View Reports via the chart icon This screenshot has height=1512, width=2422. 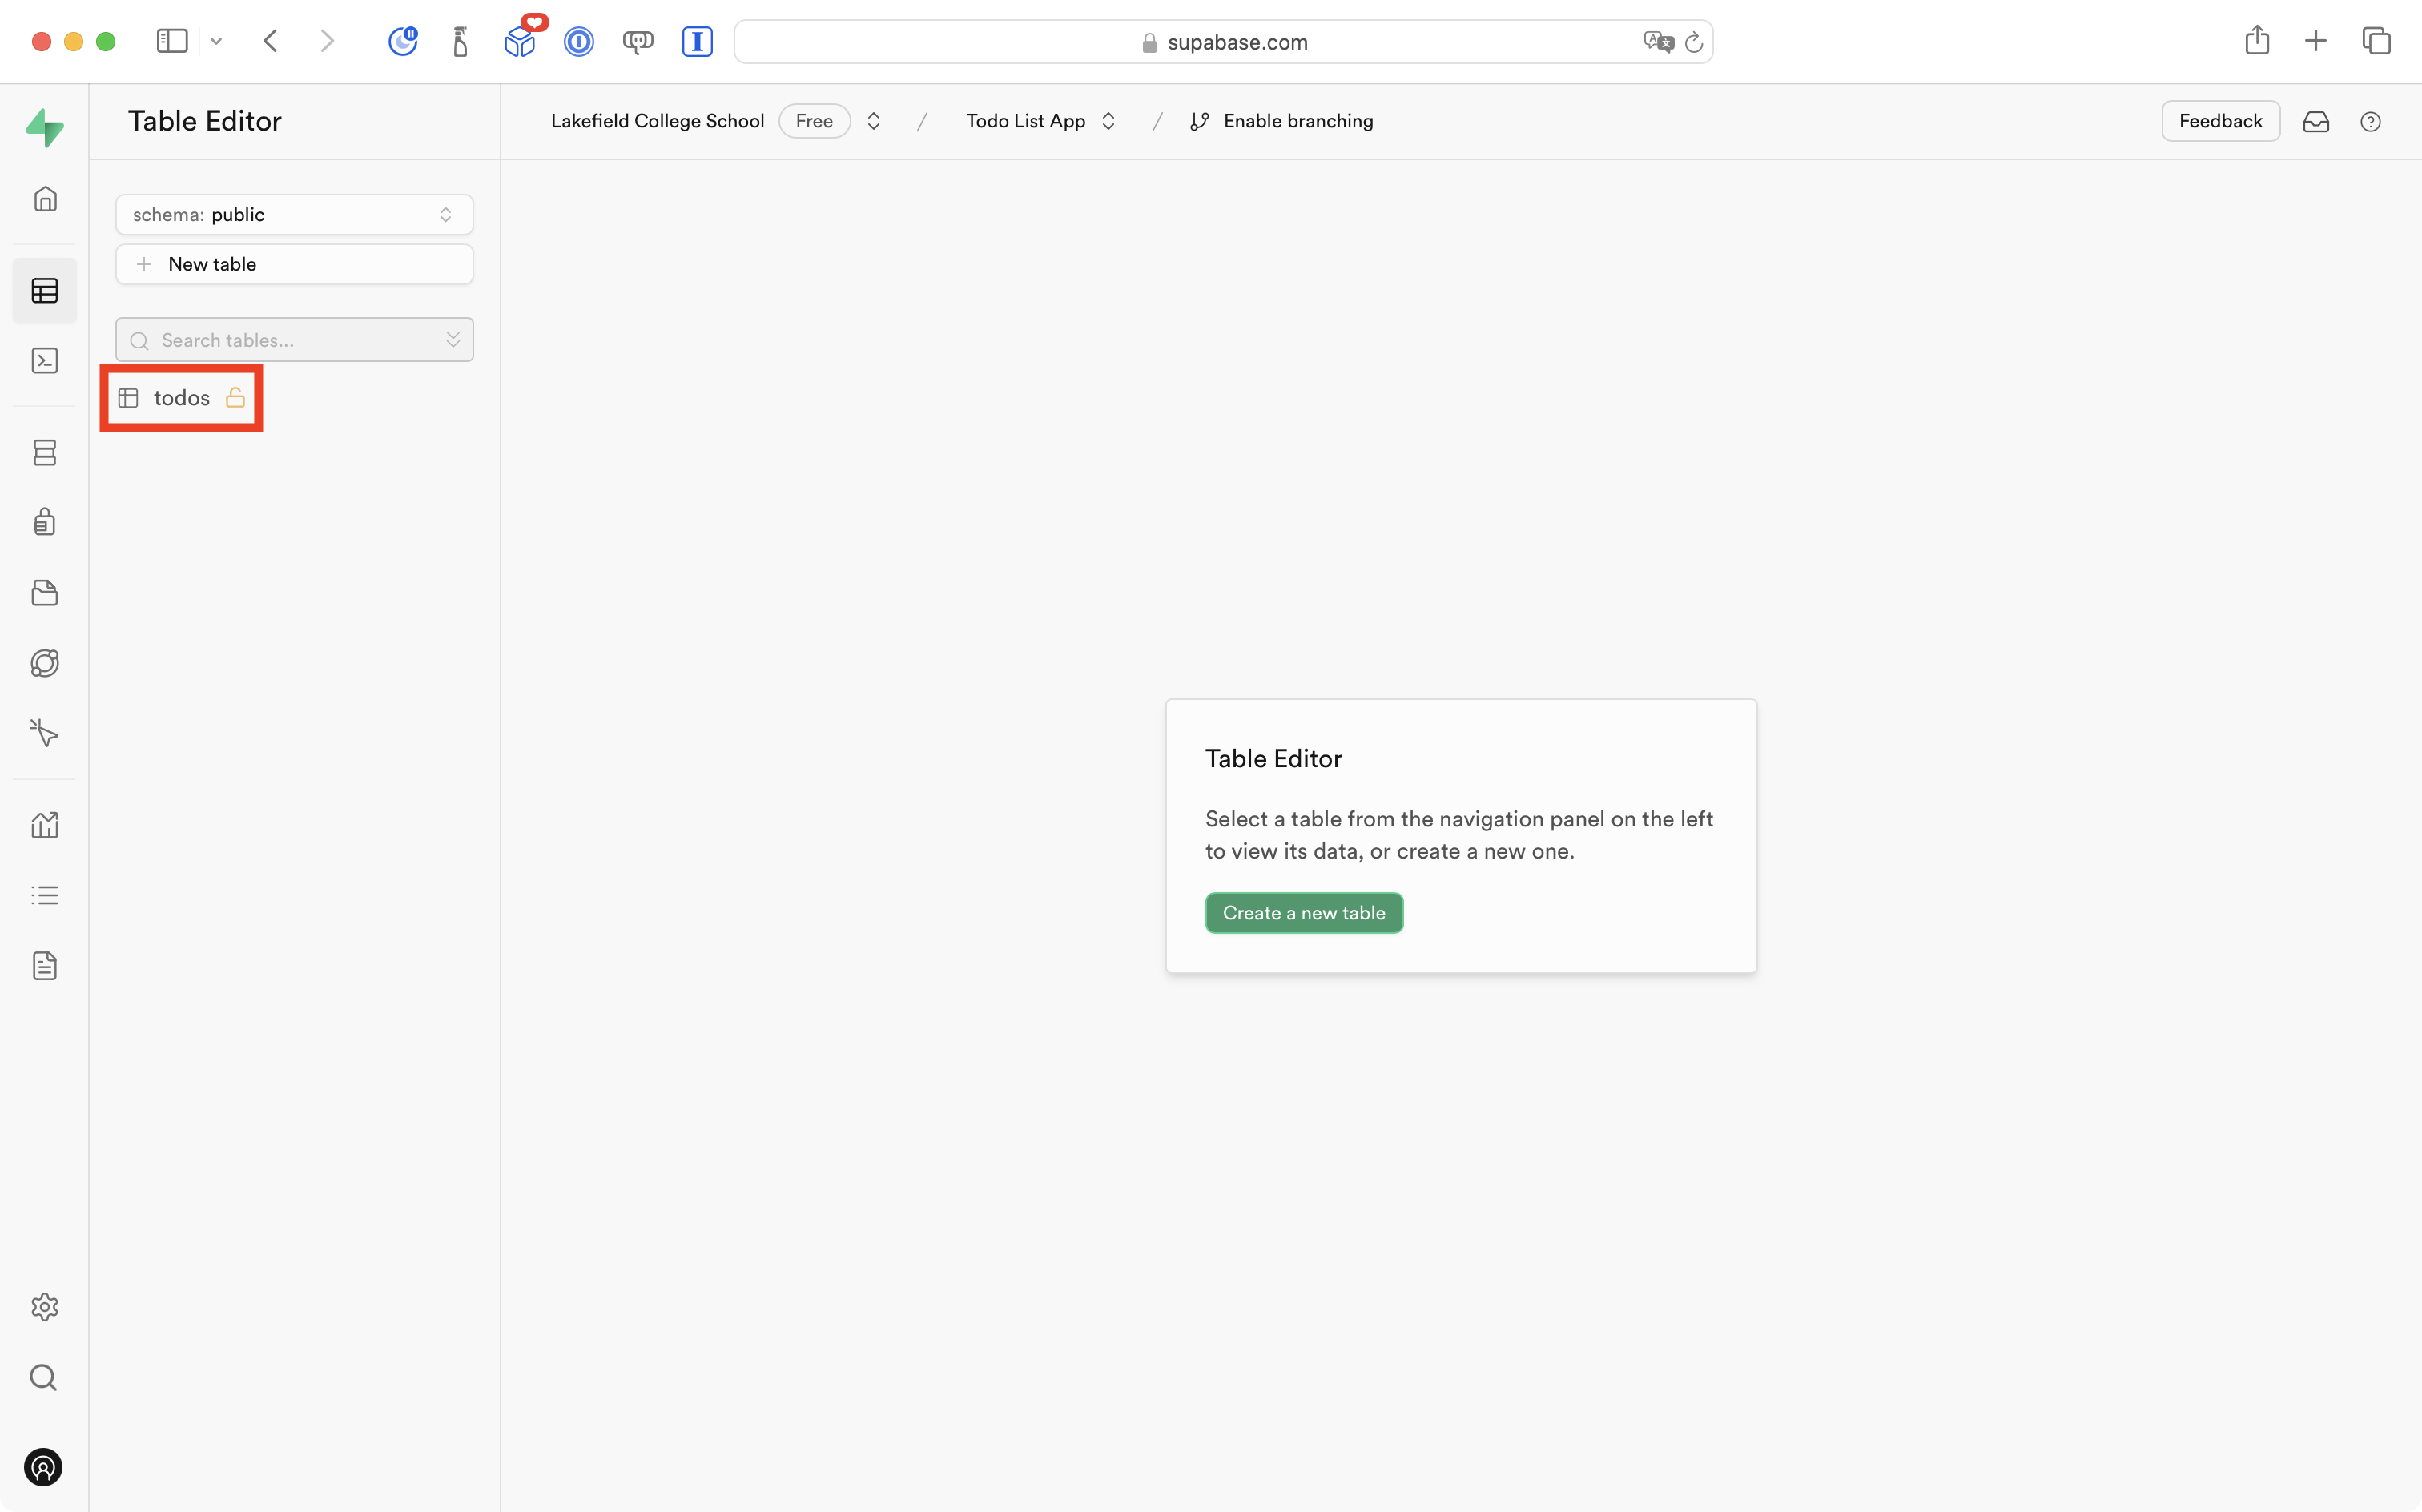pos(45,824)
